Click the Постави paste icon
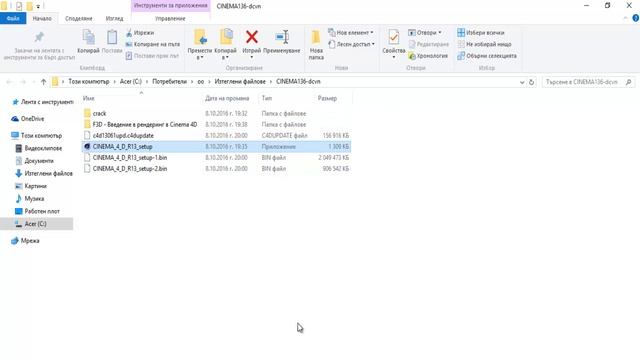 pyautogui.click(x=112, y=37)
